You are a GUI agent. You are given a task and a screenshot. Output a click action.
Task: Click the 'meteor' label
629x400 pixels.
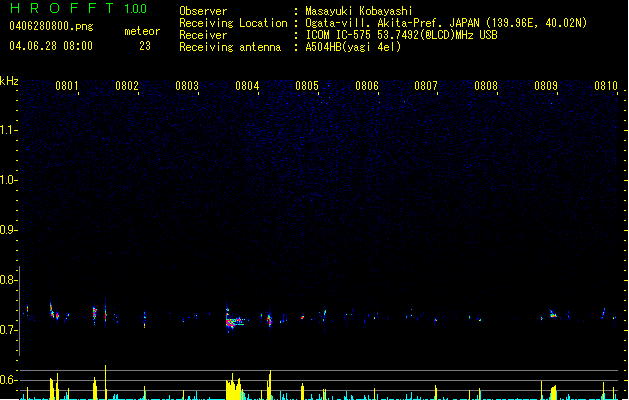tap(142, 31)
